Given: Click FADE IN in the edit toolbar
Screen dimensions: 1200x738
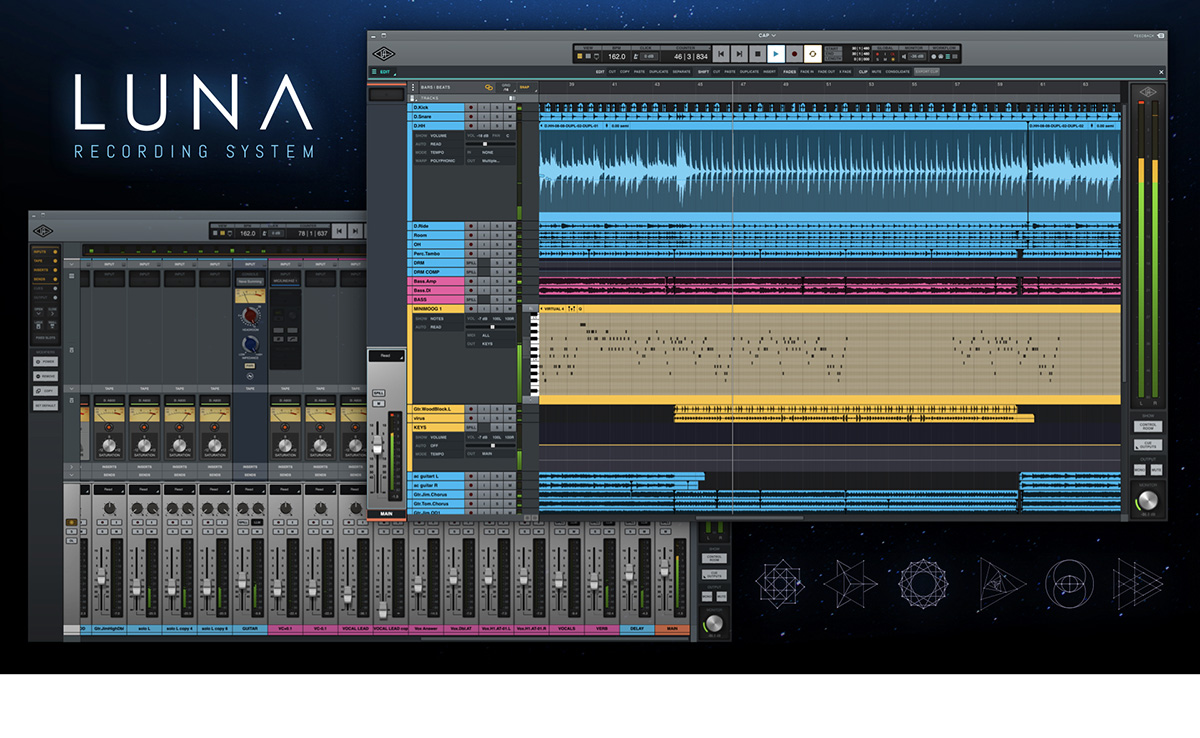Looking at the screenshot, I should 807,71.
